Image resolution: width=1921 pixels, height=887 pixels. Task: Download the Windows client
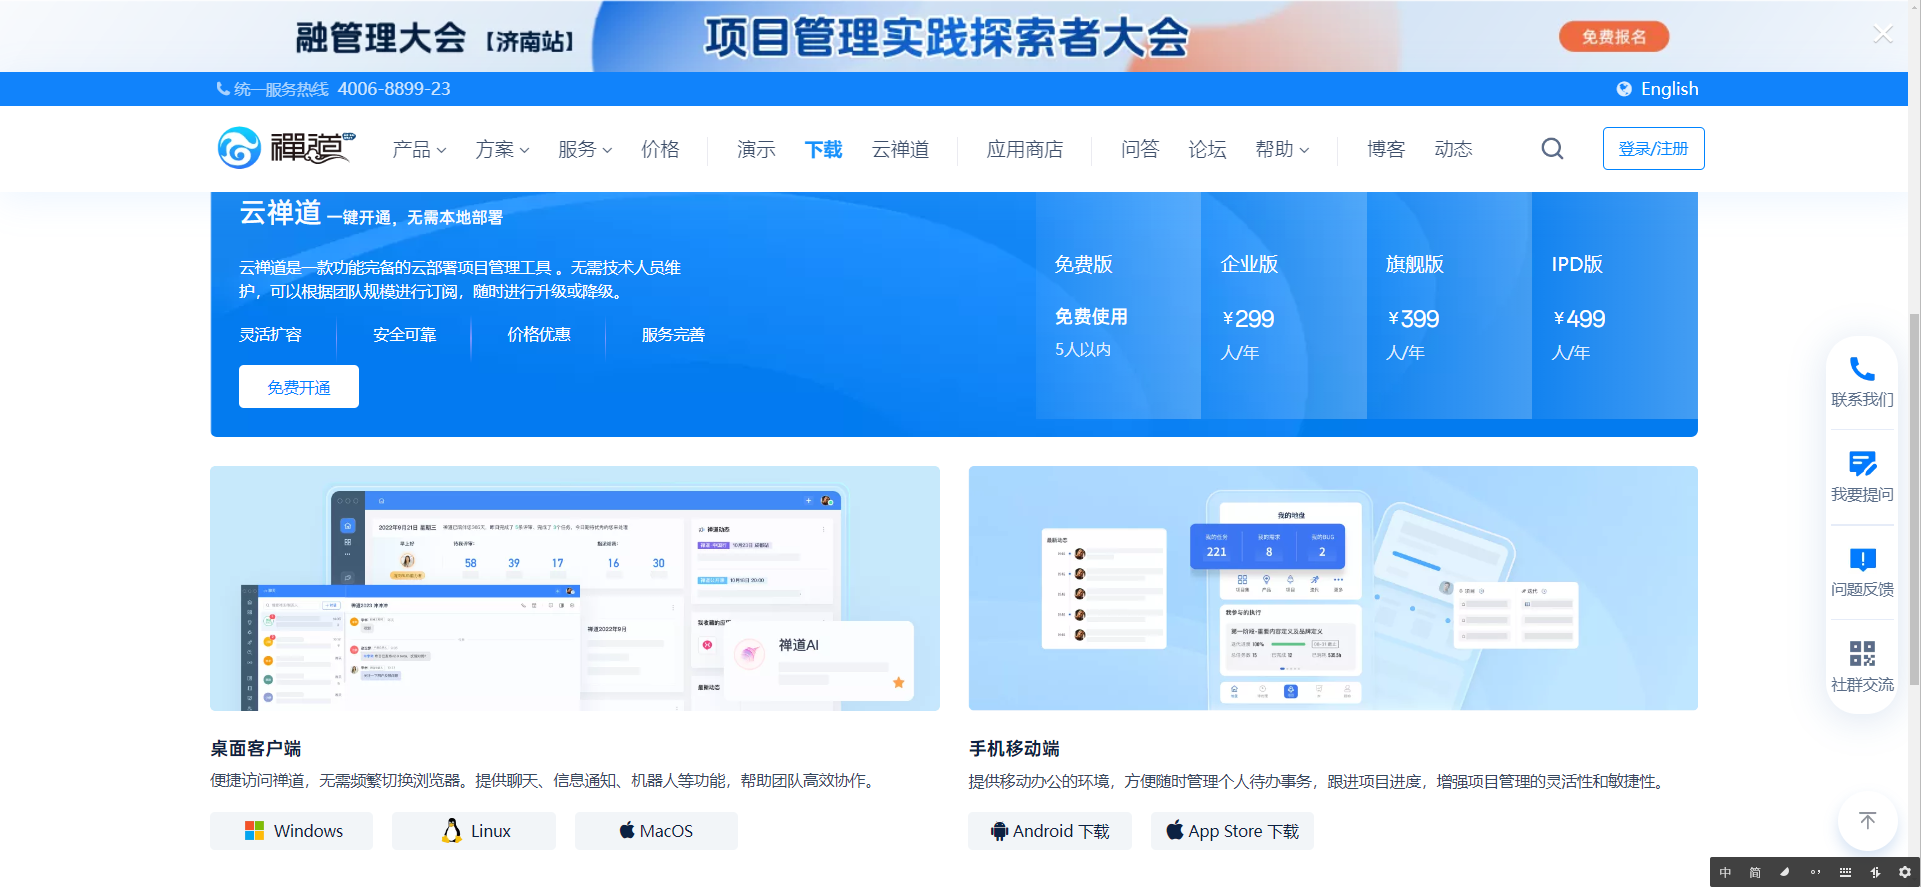click(x=291, y=831)
